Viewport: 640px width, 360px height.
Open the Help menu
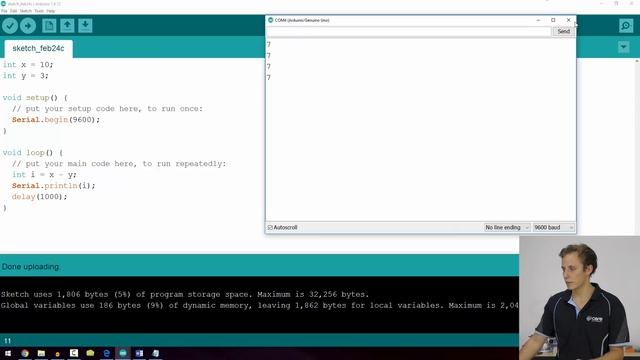coord(51,11)
